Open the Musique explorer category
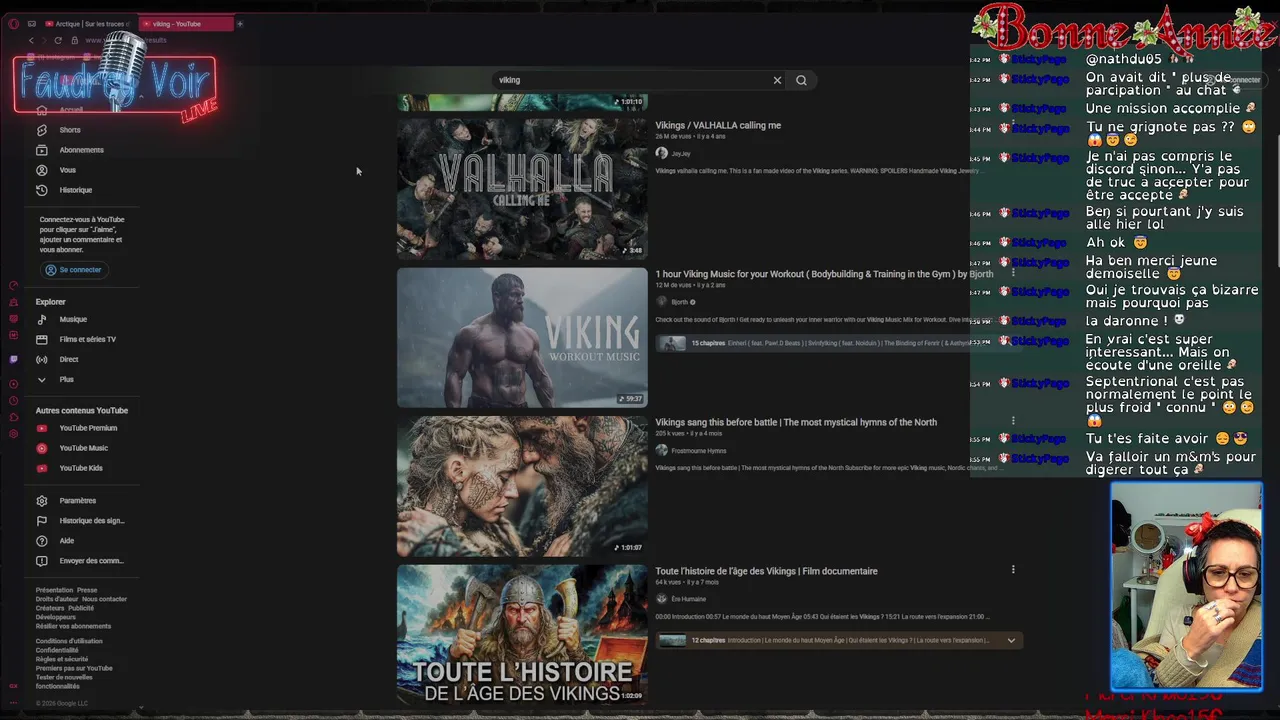 coord(73,319)
